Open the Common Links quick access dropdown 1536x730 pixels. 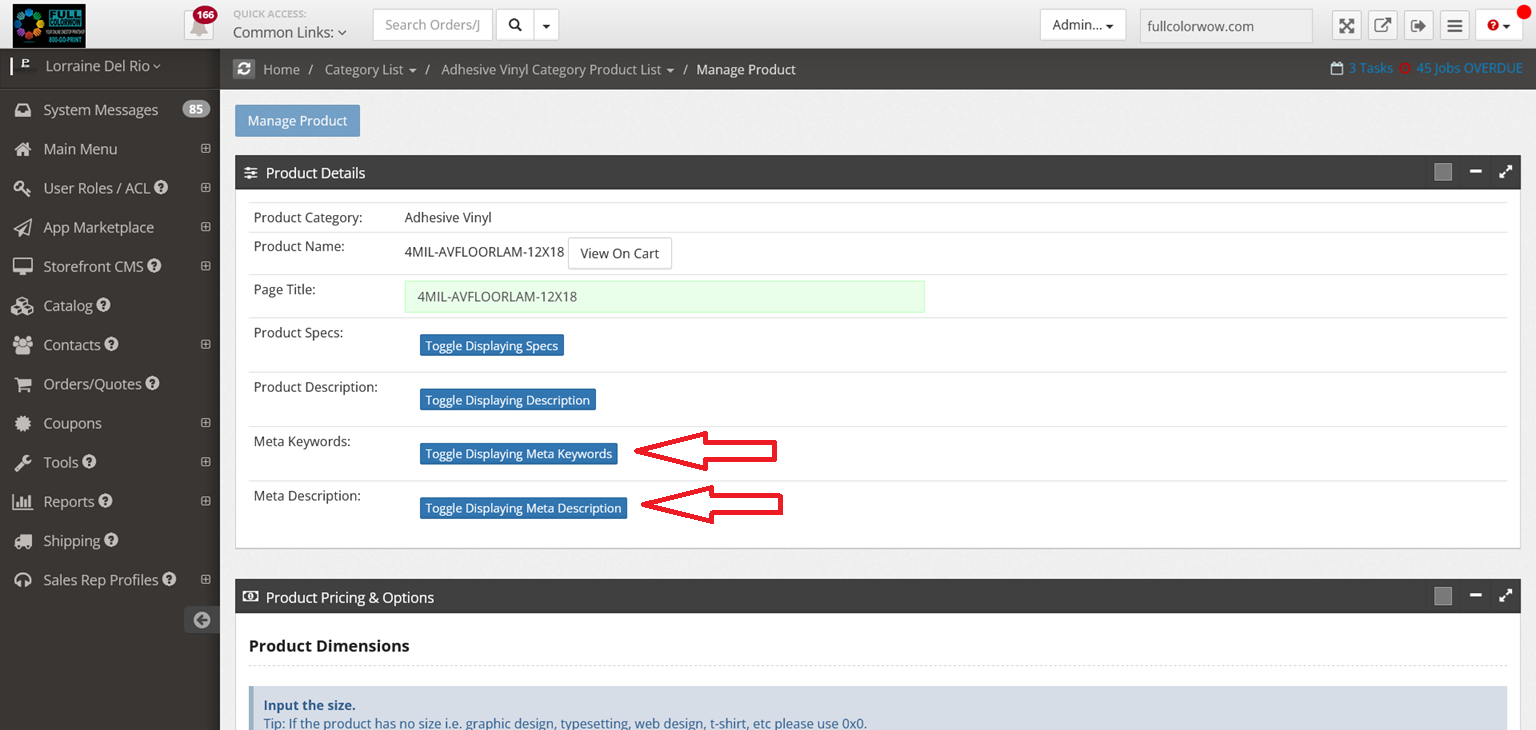289,32
